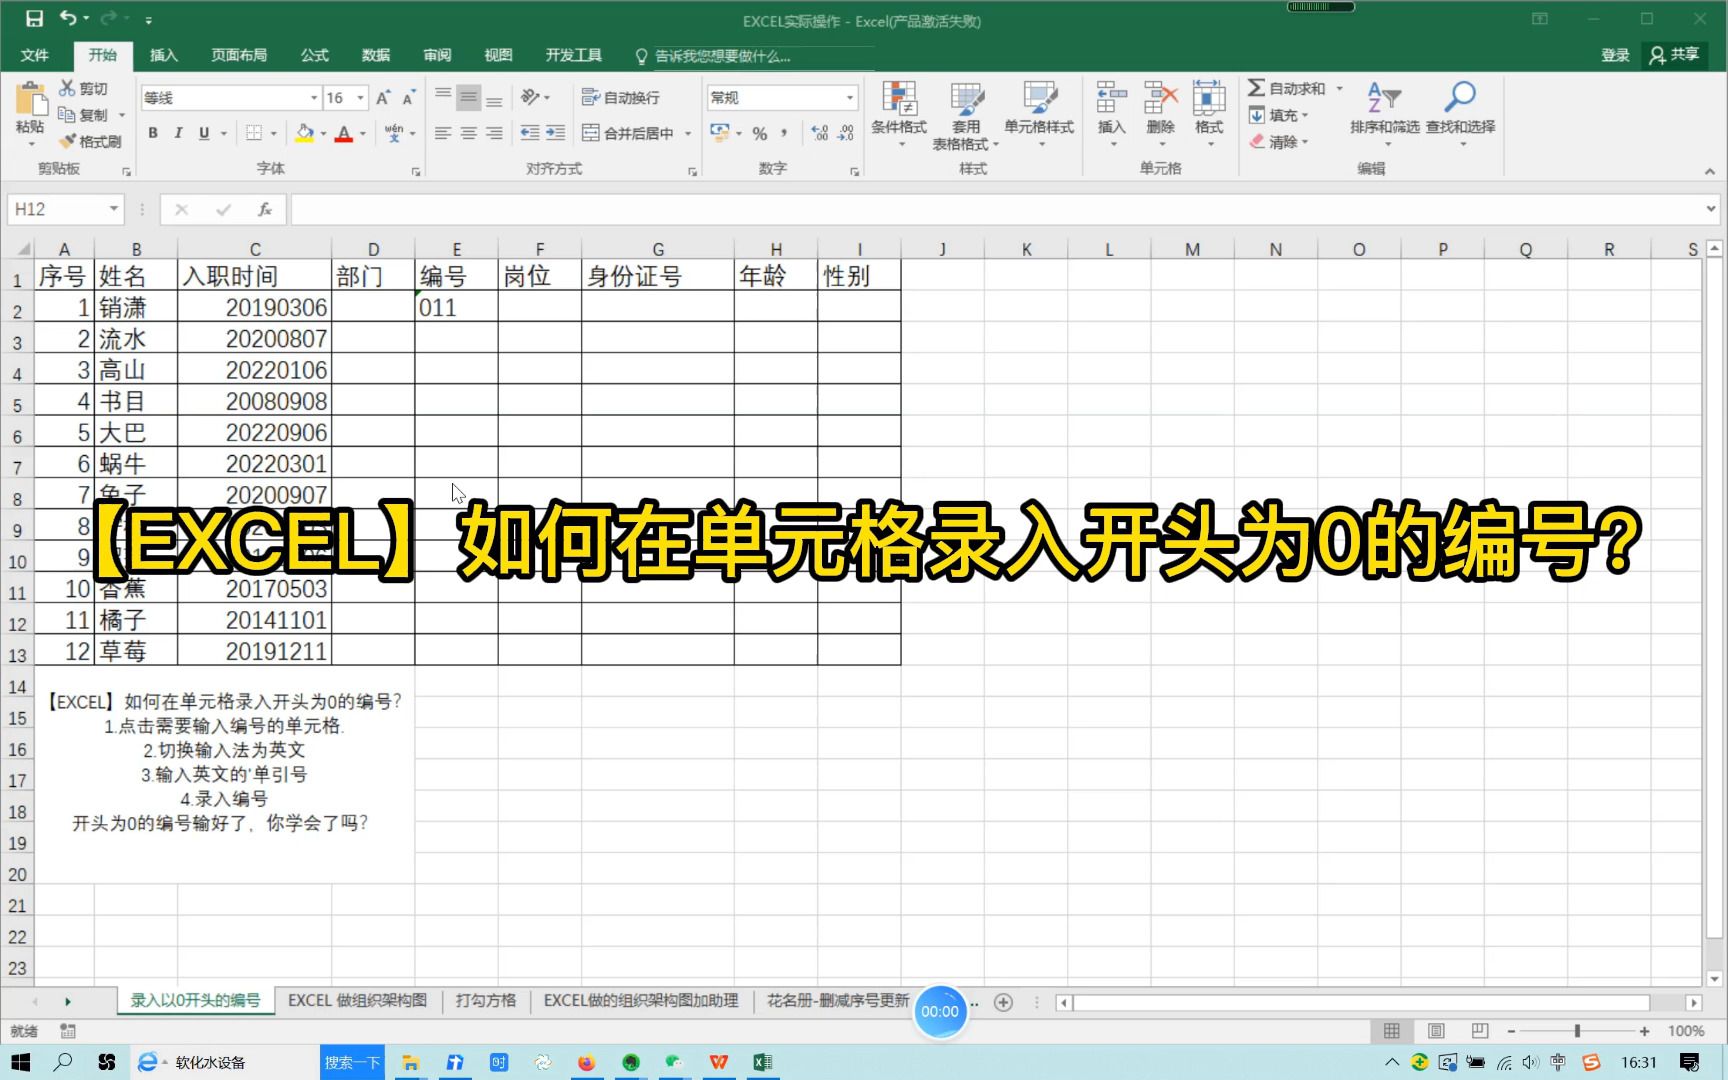The width and height of the screenshot is (1728, 1080).
Task: Switch to the 数据 ribbon tab
Action: coord(375,55)
